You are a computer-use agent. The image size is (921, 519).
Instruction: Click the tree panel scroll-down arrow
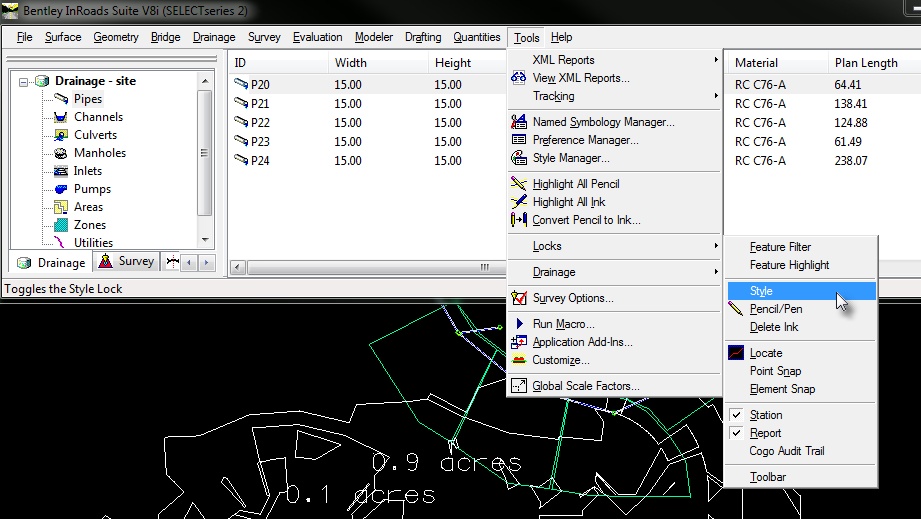coord(204,240)
